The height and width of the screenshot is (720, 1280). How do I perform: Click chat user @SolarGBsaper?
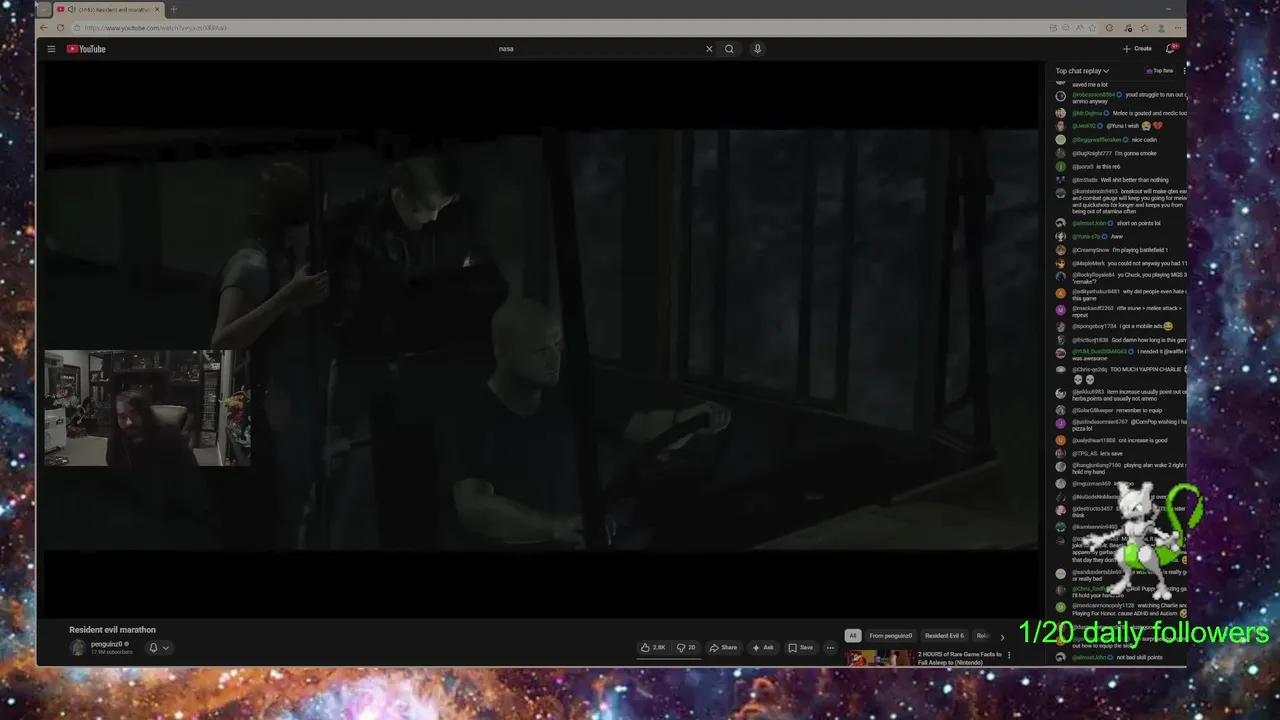pos(1092,410)
